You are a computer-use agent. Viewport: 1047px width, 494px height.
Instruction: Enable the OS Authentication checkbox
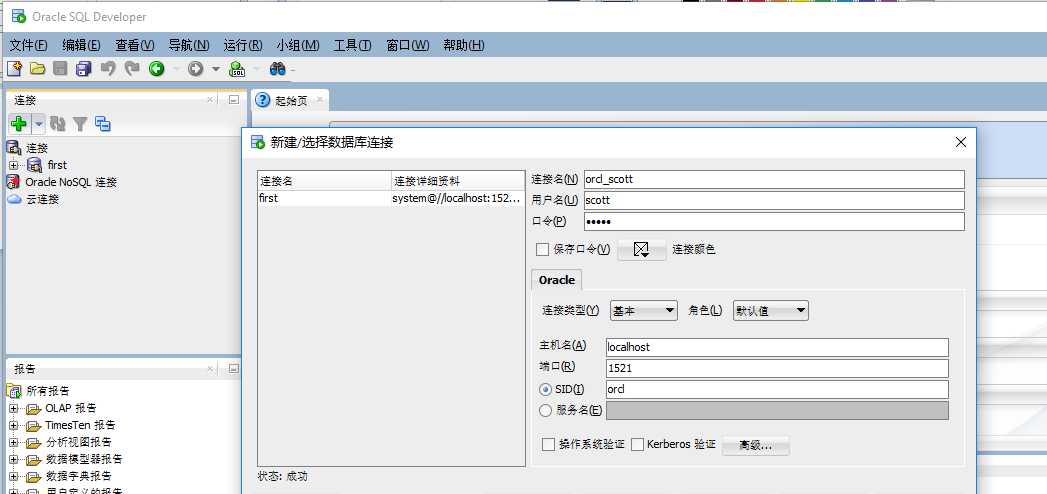click(x=548, y=444)
